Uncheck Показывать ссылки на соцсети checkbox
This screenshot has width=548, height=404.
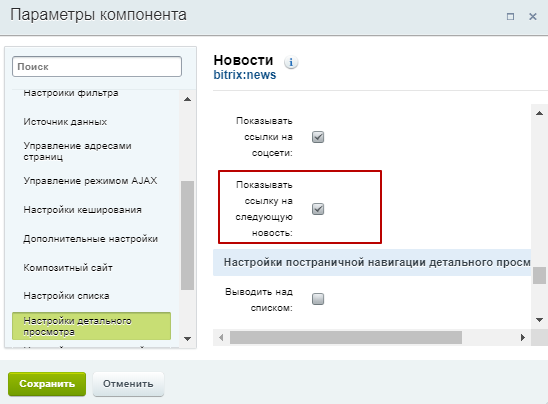318,137
